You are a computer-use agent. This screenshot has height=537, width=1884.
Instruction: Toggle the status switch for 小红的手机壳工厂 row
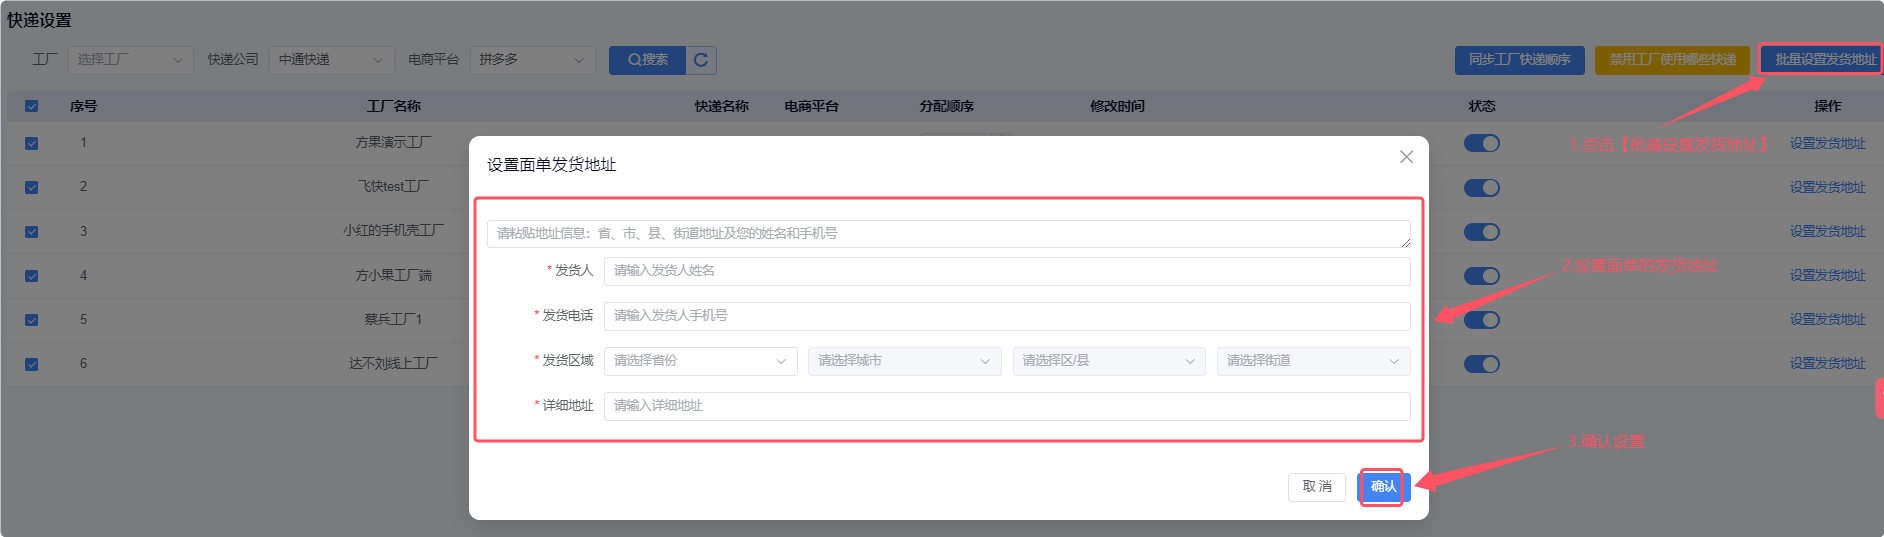pyautogui.click(x=1481, y=231)
